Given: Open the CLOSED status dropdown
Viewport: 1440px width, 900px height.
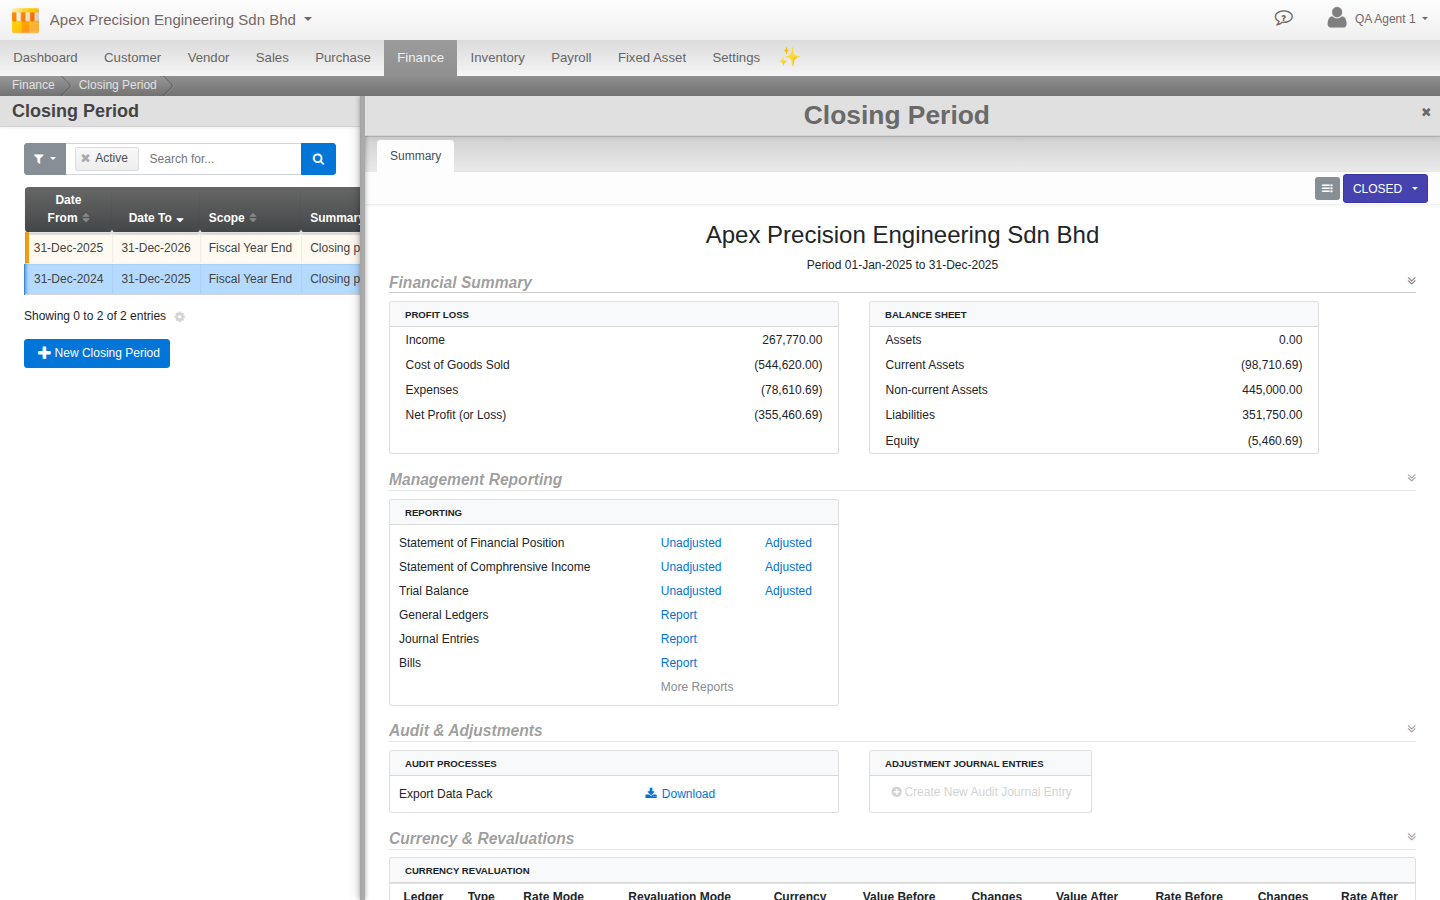Looking at the screenshot, I should [1385, 189].
